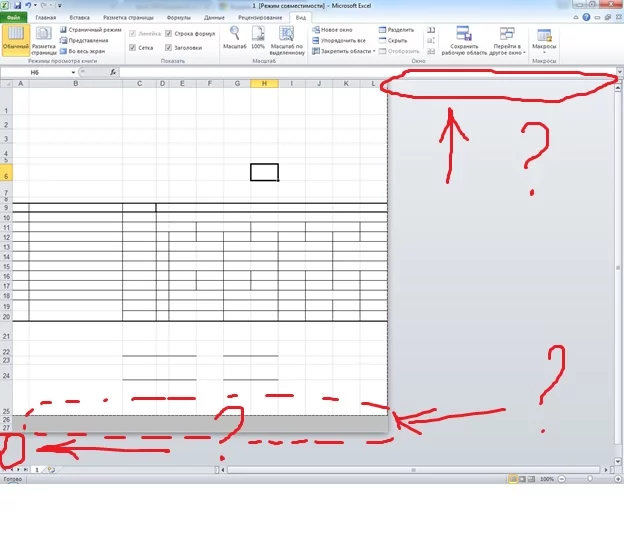Screen dimensions: 624x547
Task: Select row 6 header
Action: pos(6,172)
